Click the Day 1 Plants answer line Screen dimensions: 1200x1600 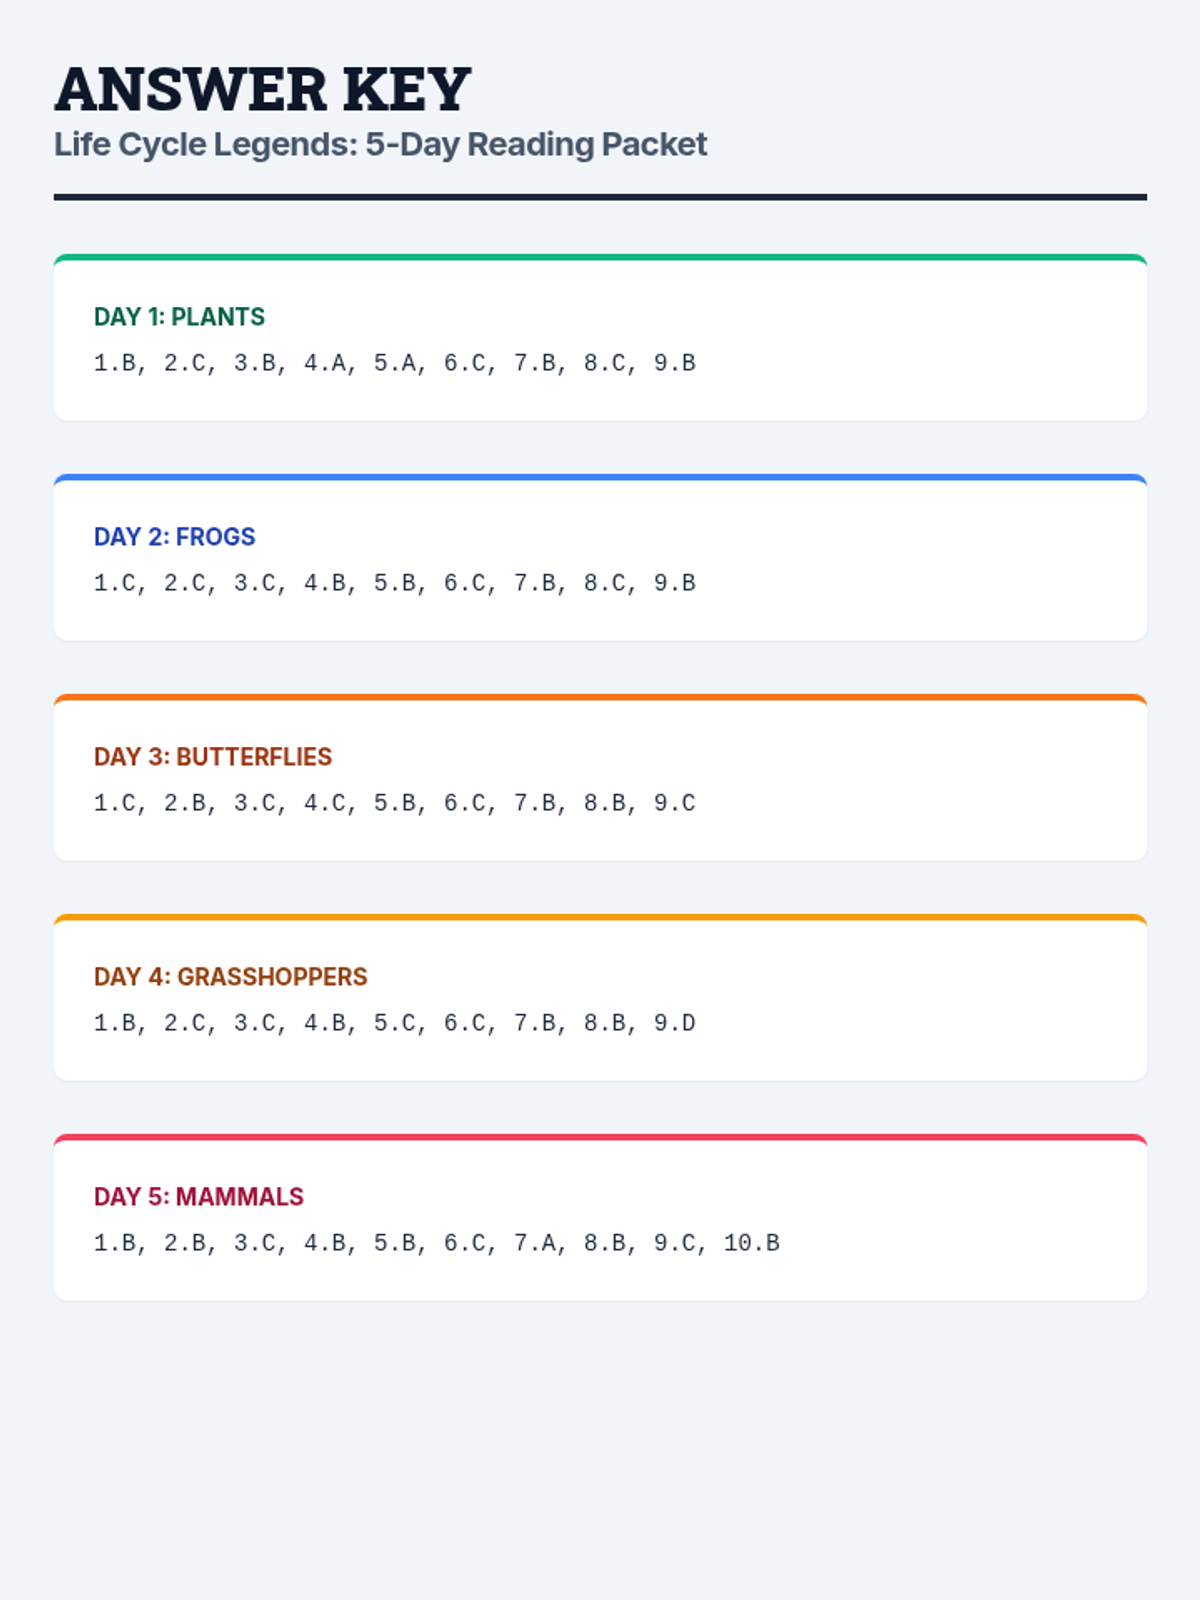394,363
